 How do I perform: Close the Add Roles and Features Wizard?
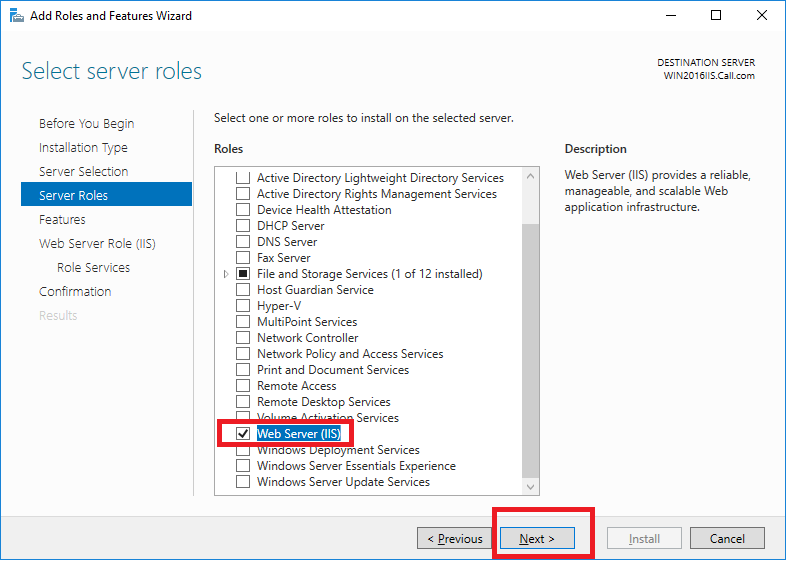[x=761, y=16]
